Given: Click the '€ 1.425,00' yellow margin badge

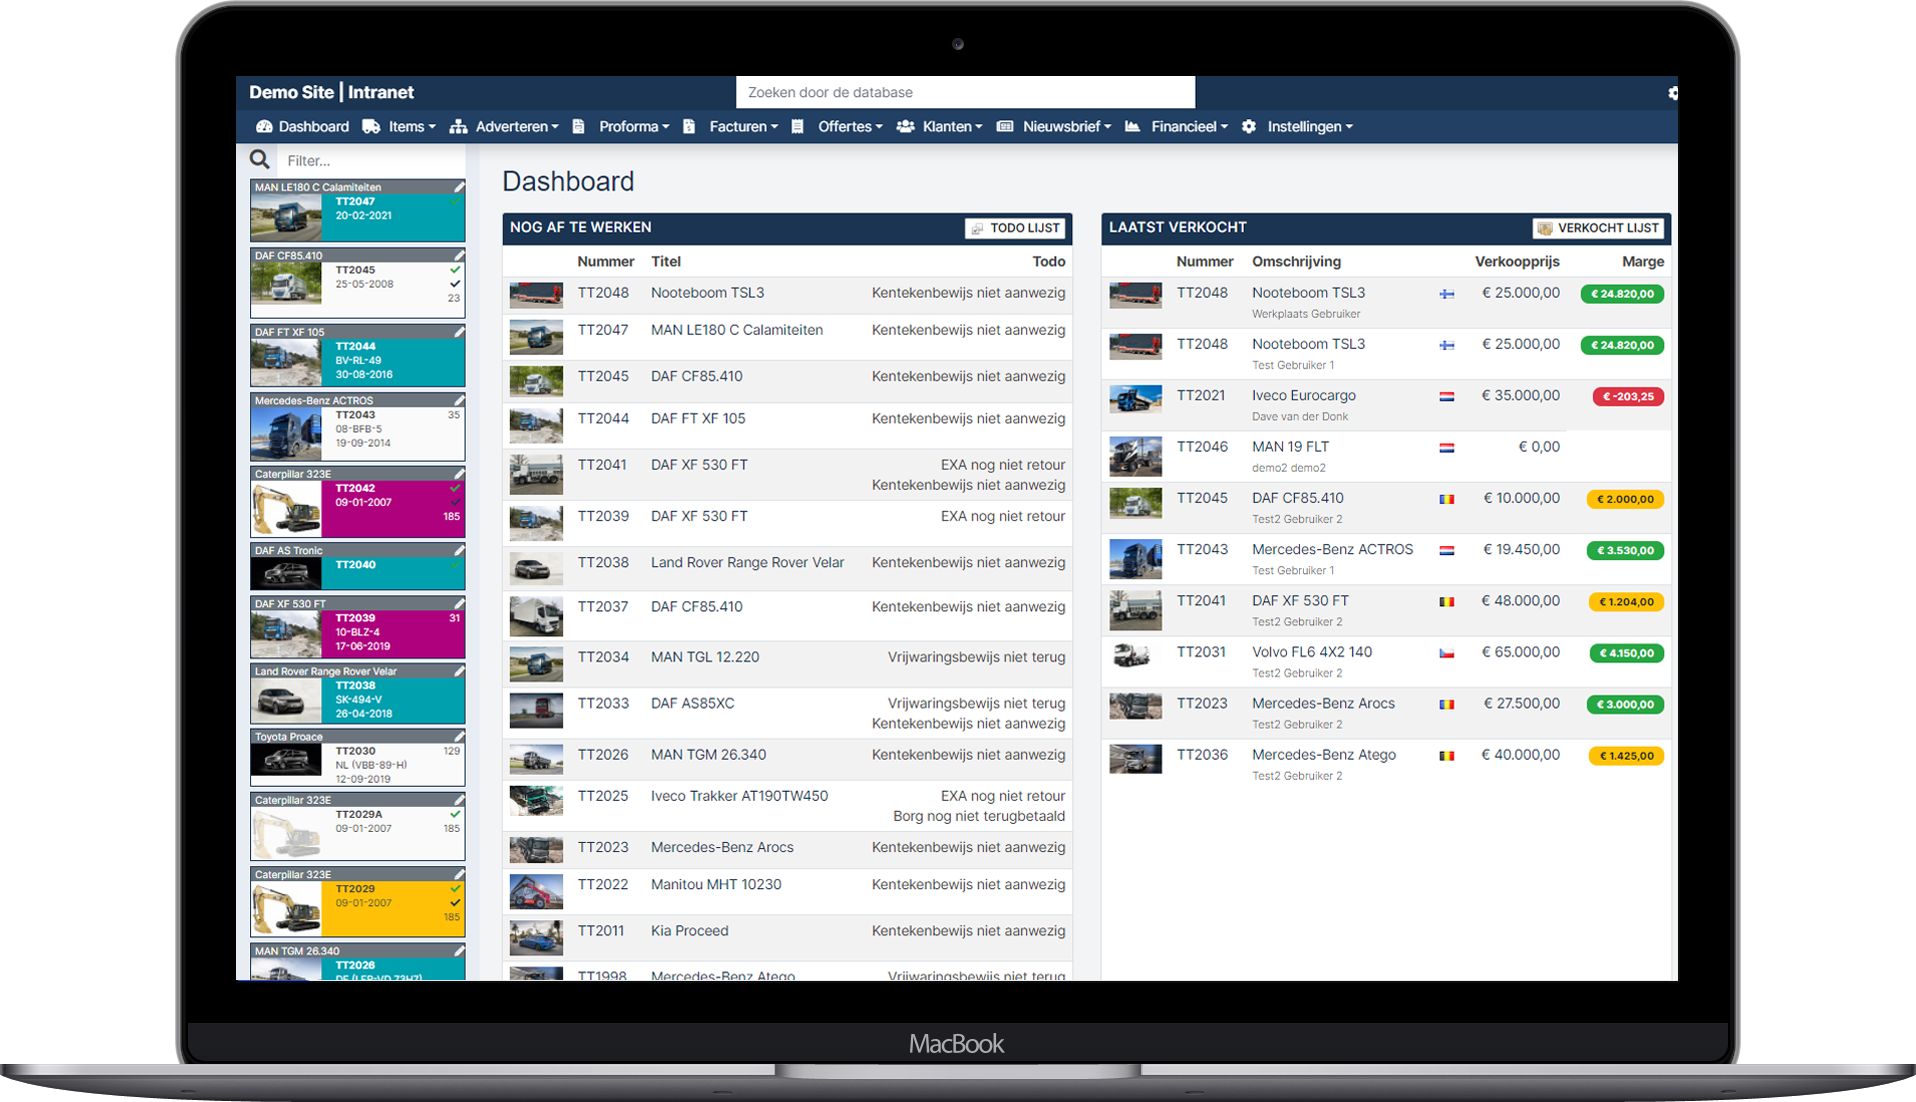Looking at the screenshot, I should (x=1626, y=756).
